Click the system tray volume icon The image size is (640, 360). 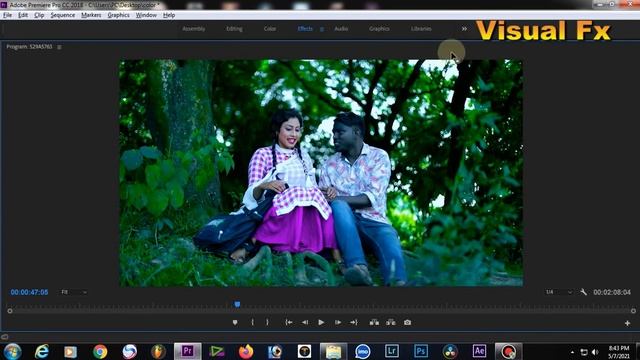(x=595, y=352)
